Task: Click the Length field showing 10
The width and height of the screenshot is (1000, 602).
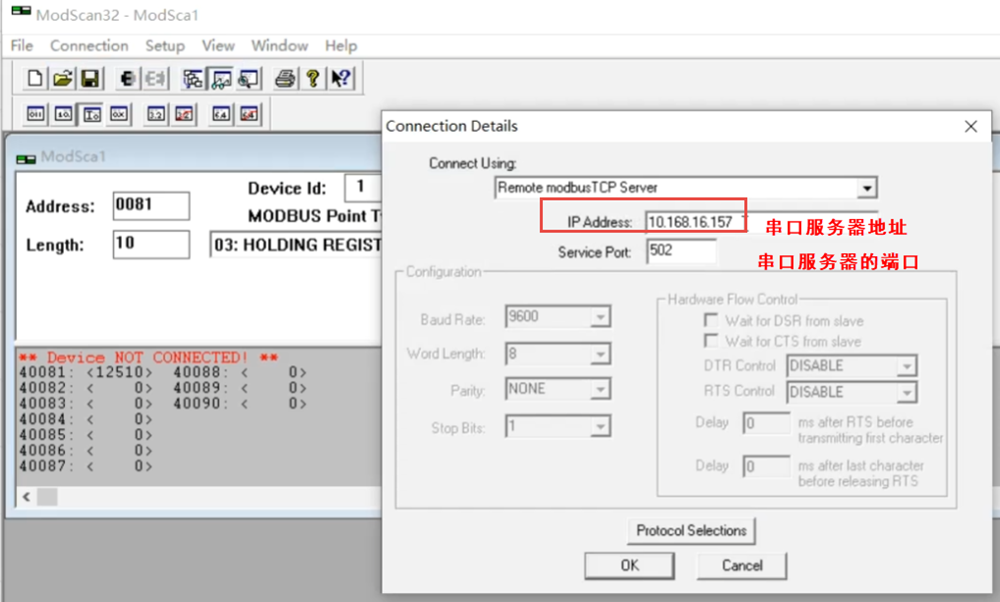Action: click(151, 244)
